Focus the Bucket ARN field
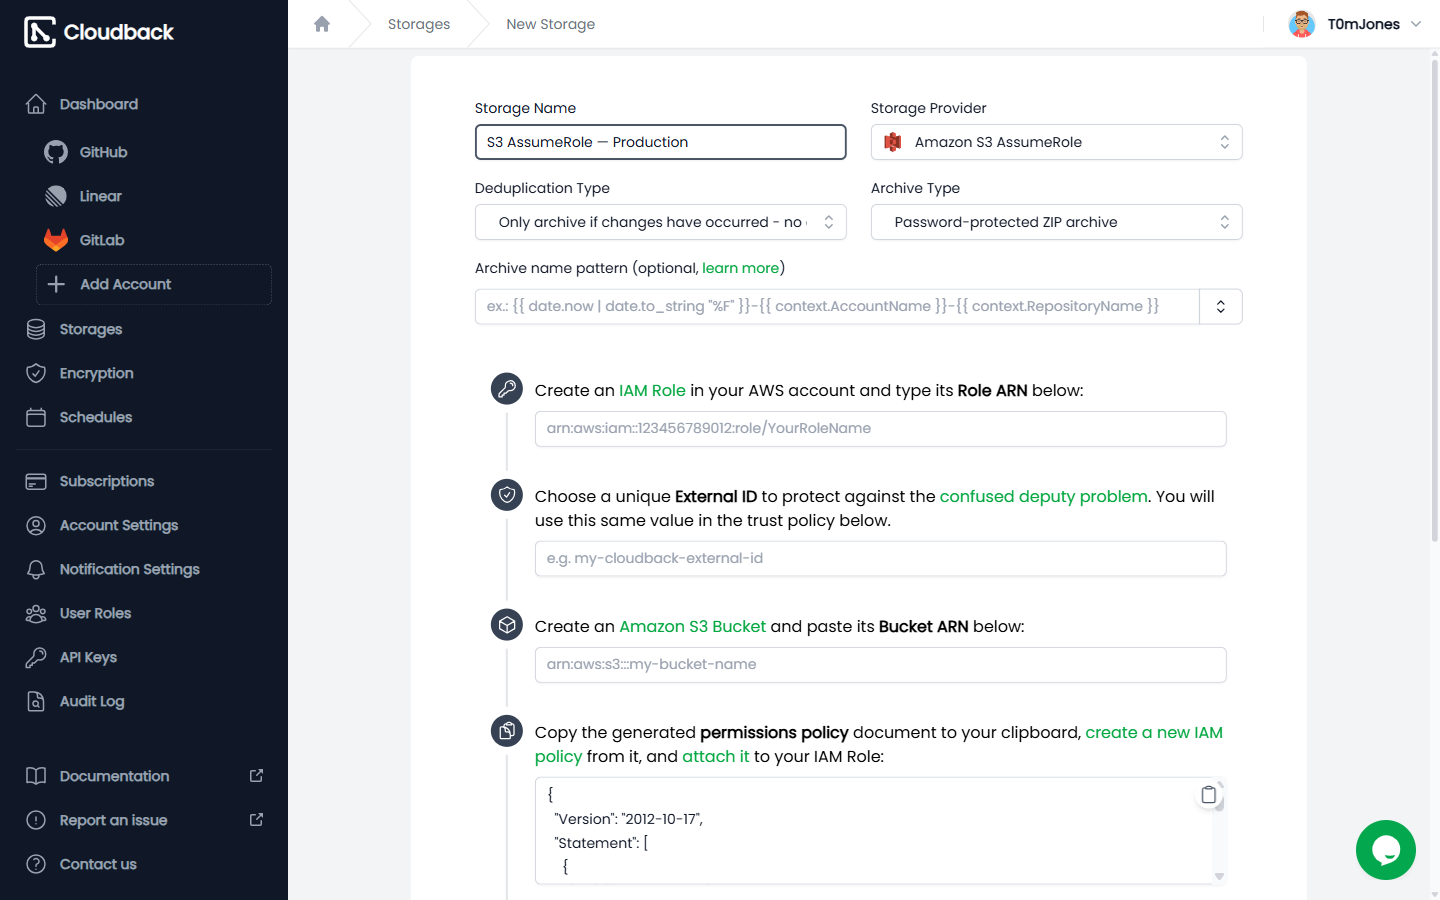This screenshot has width=1440, height=900. [x=880, y=665]
